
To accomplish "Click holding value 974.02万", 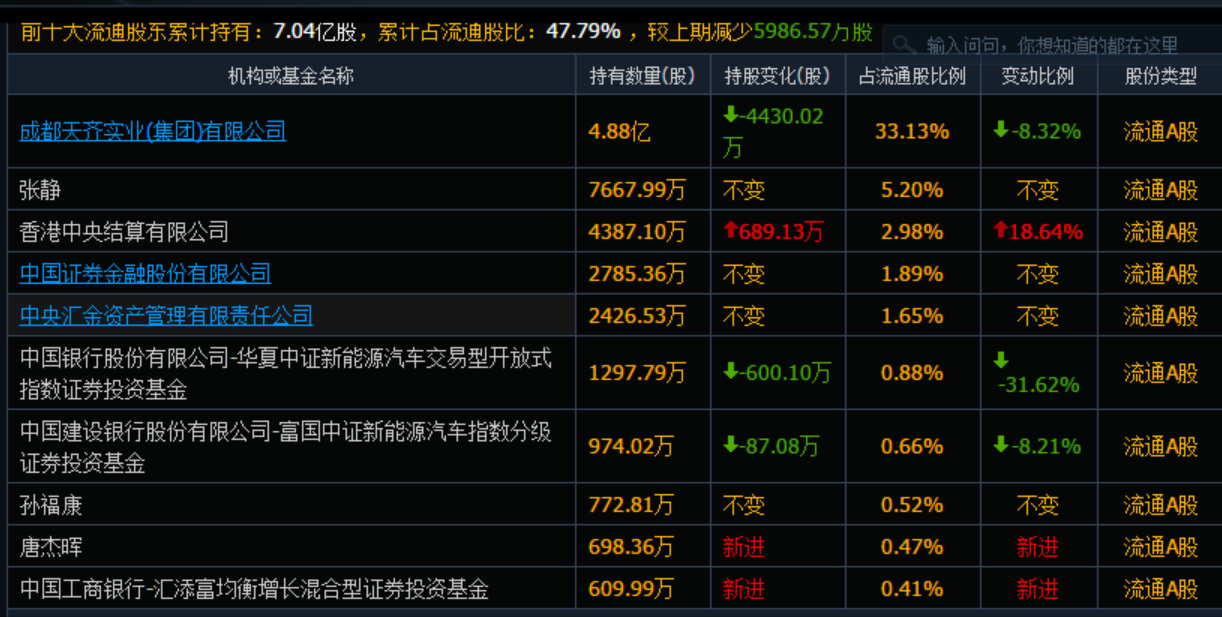I will (x=631, y=446).
